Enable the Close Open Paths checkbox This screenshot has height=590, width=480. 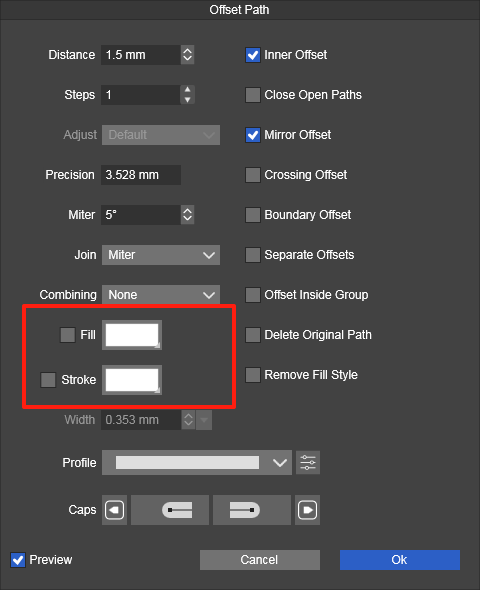click(253, 95)
